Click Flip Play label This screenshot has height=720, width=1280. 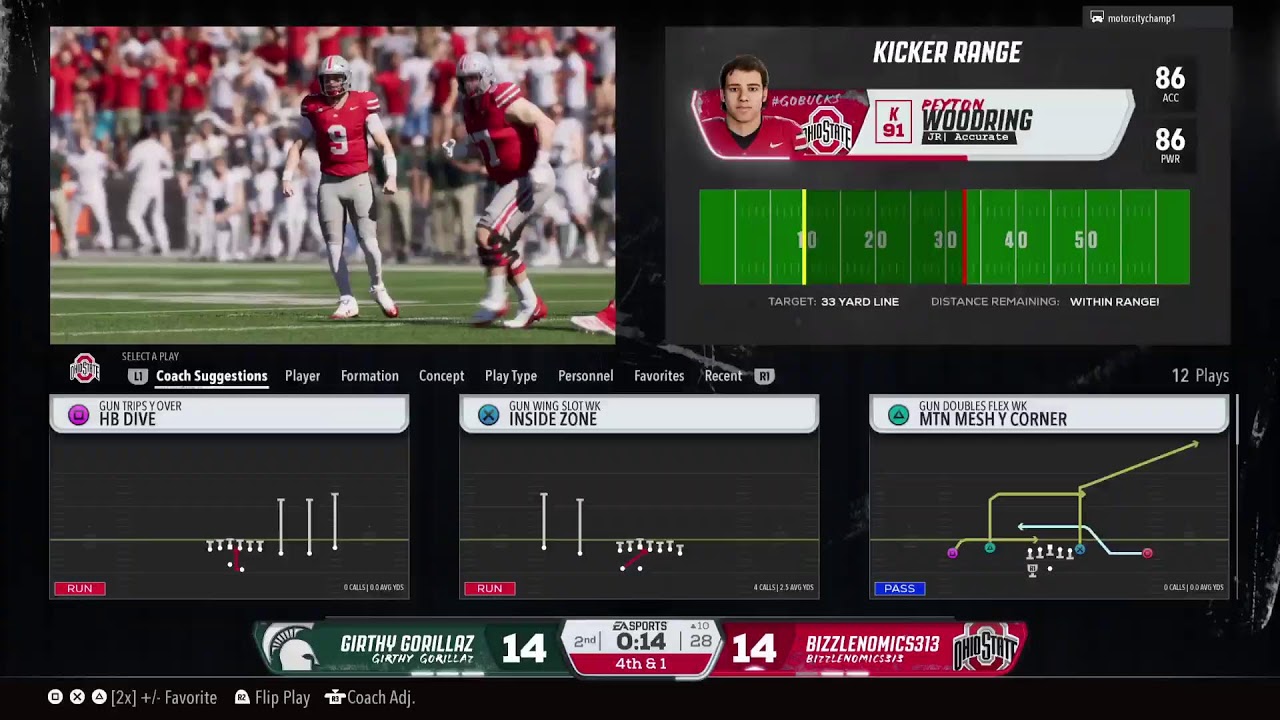coord(282,697)
